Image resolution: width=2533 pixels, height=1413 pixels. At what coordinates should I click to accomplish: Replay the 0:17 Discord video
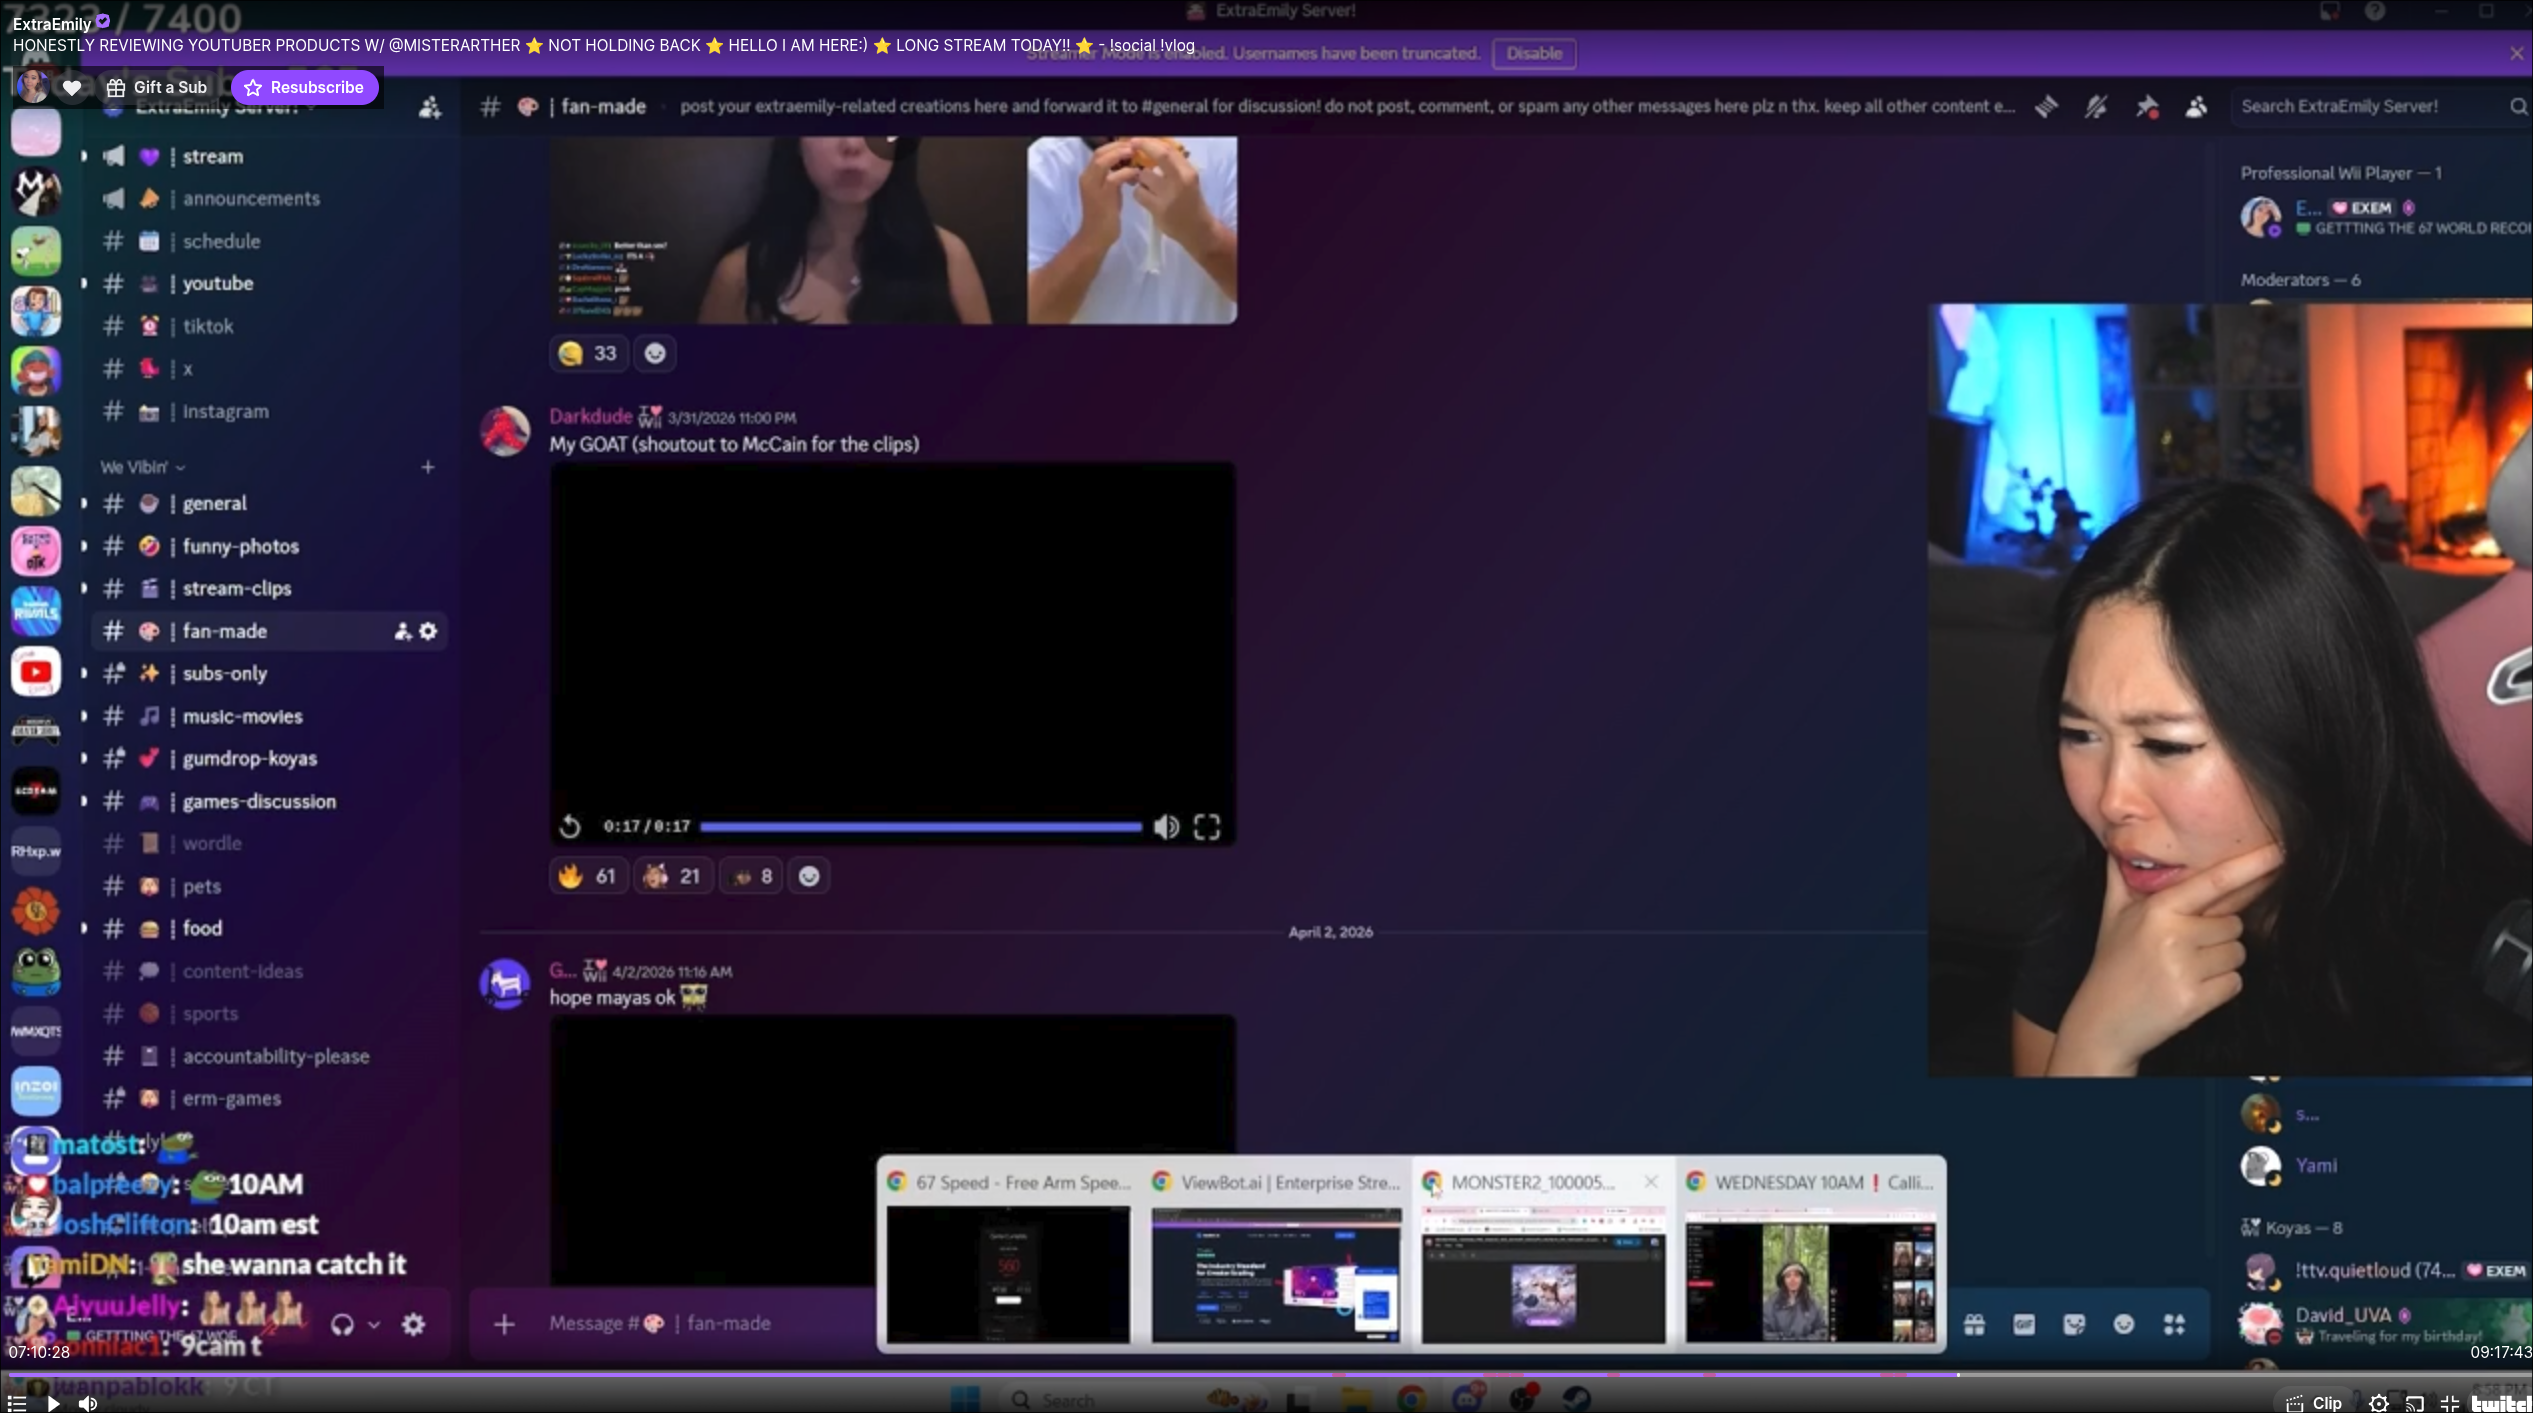pos(570,826)
